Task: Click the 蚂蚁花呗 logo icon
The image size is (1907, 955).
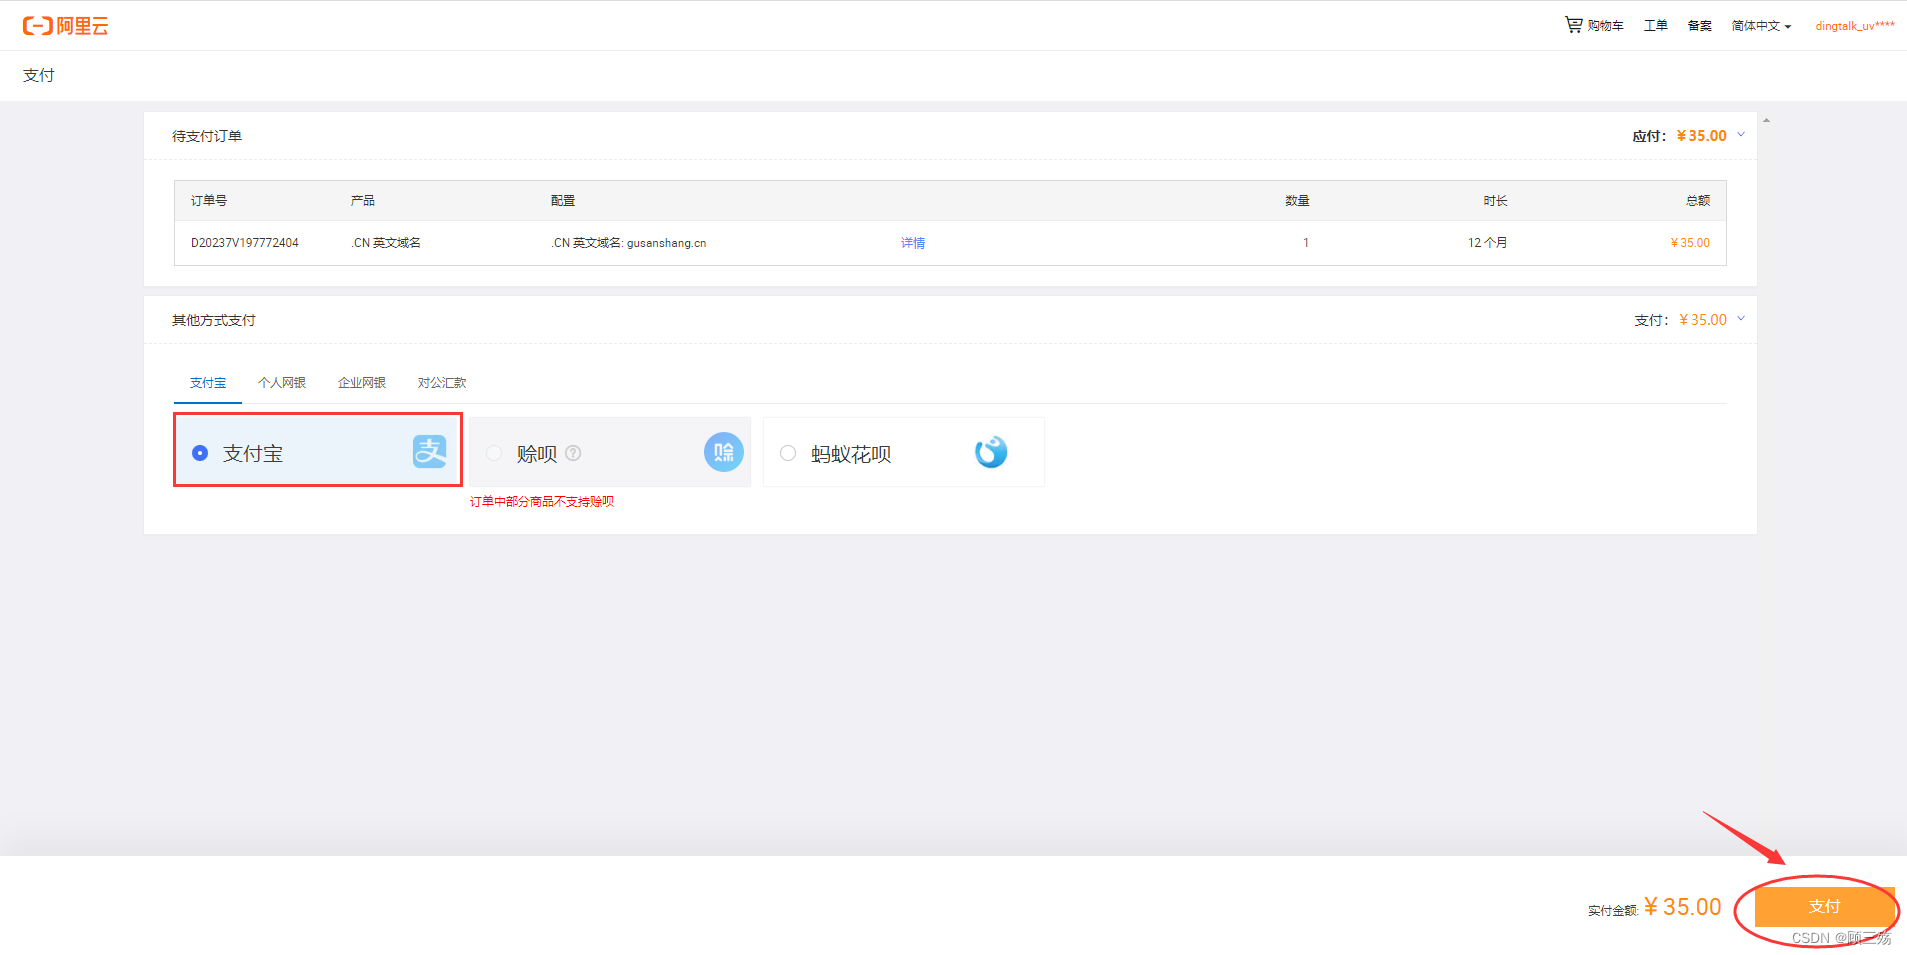Action: pyautogui.click(x=991, y=452)
